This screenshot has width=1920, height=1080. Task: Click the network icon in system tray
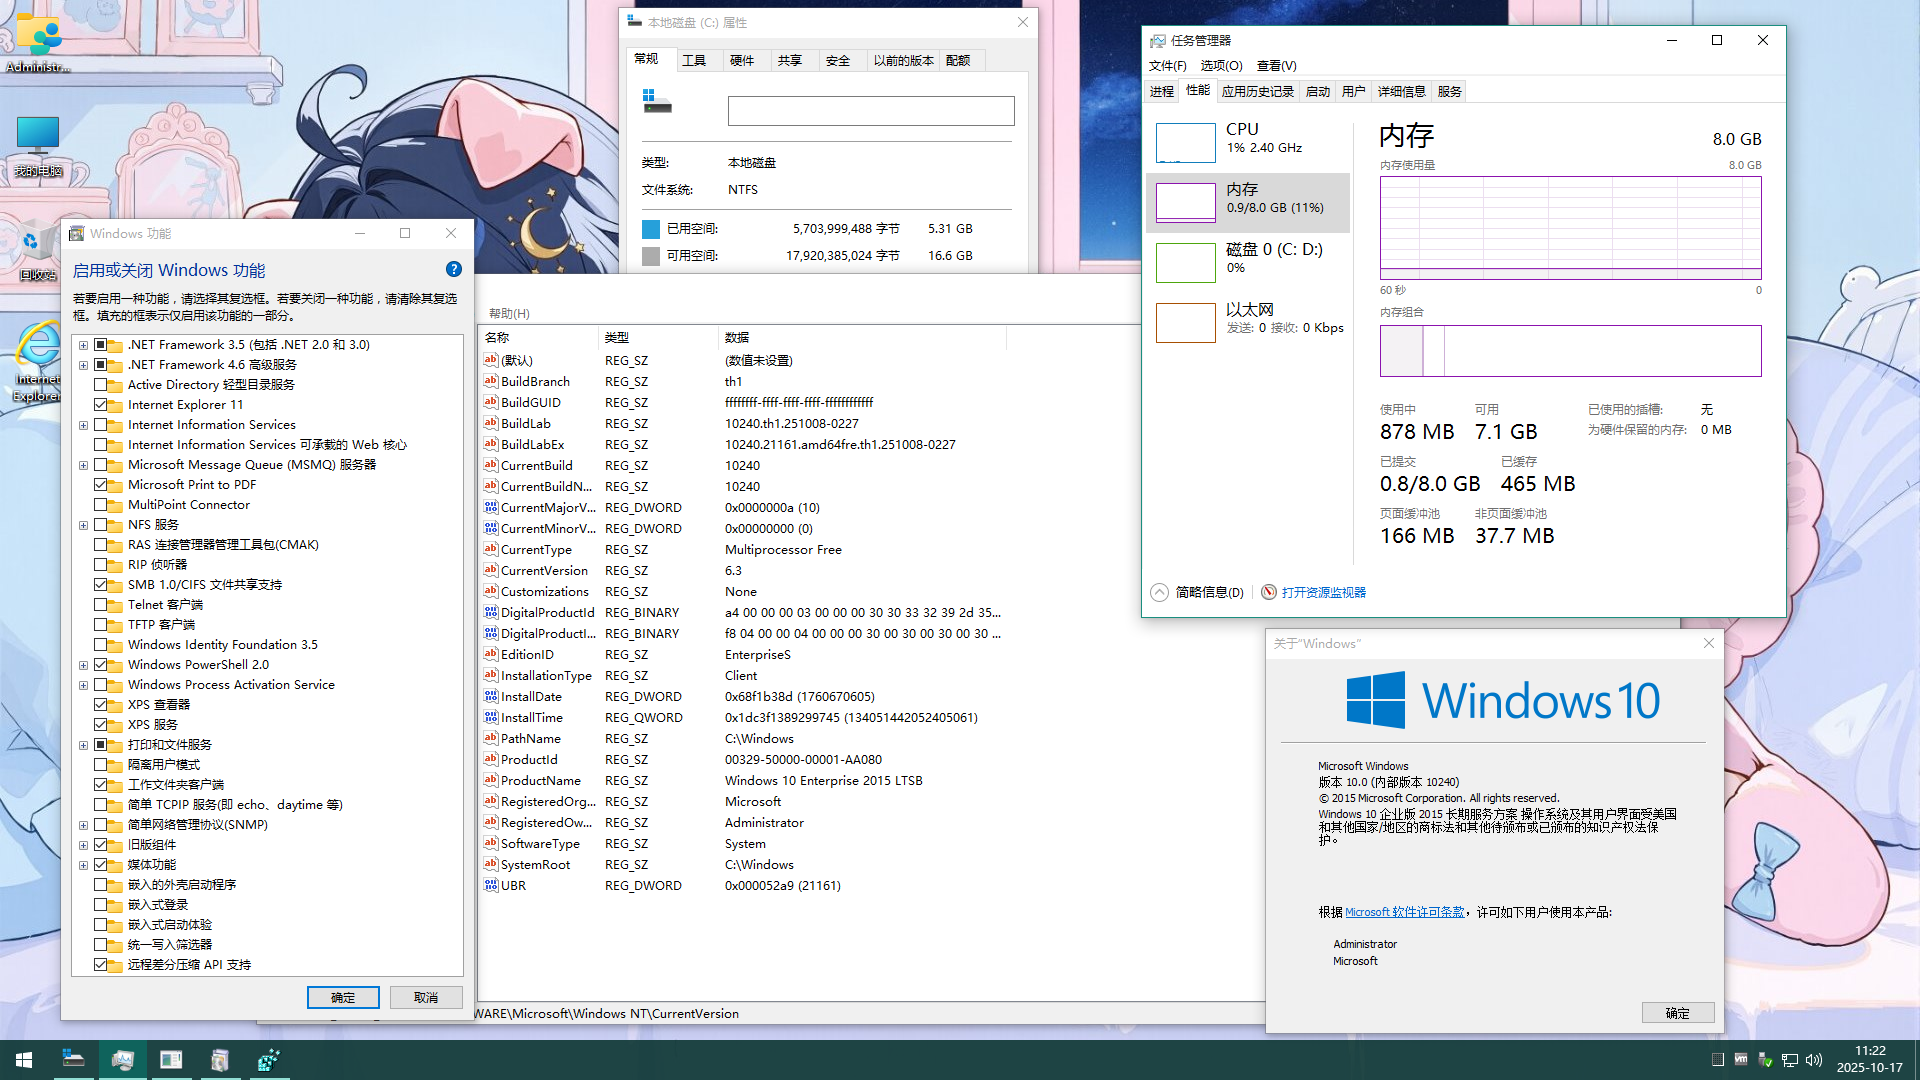(1790, 1060)
